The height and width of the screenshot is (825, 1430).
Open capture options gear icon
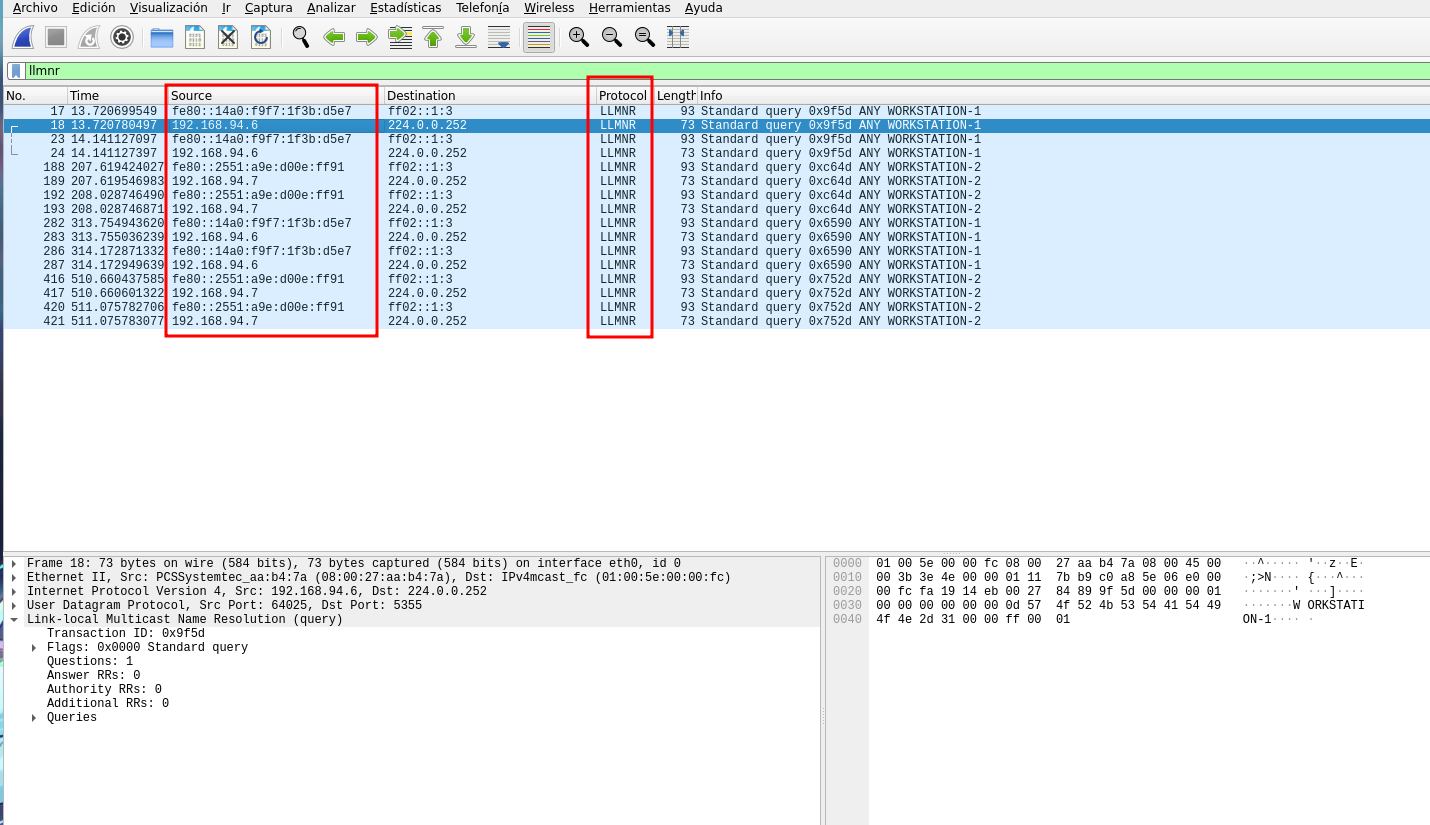click(x=122, y=38)
